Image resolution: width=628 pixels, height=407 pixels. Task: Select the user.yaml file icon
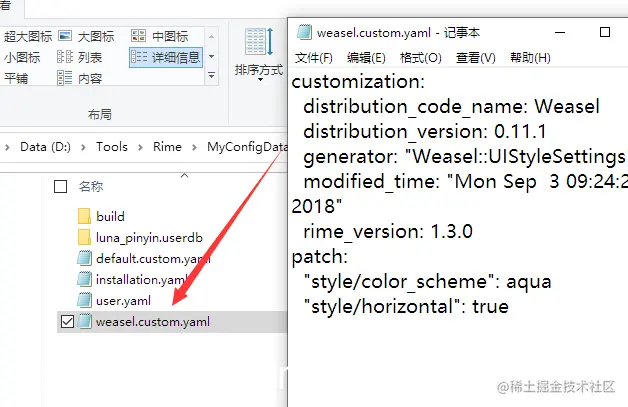pos(84,300)
